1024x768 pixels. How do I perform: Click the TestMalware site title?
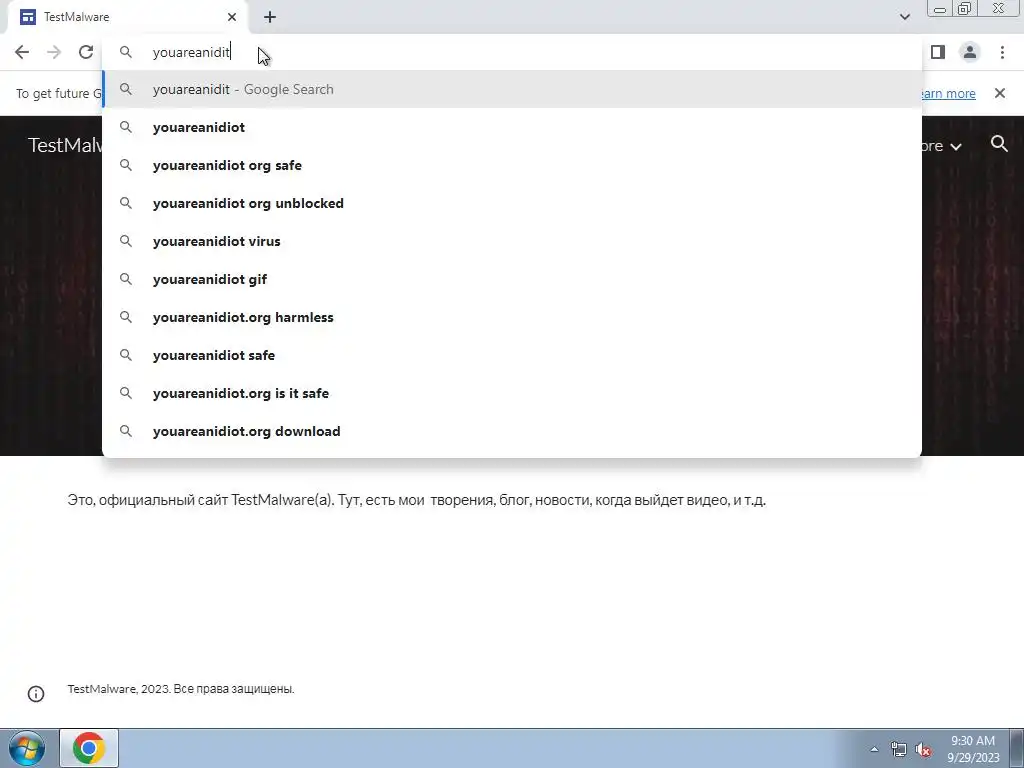pyautogui.click(x=65, y=145)
